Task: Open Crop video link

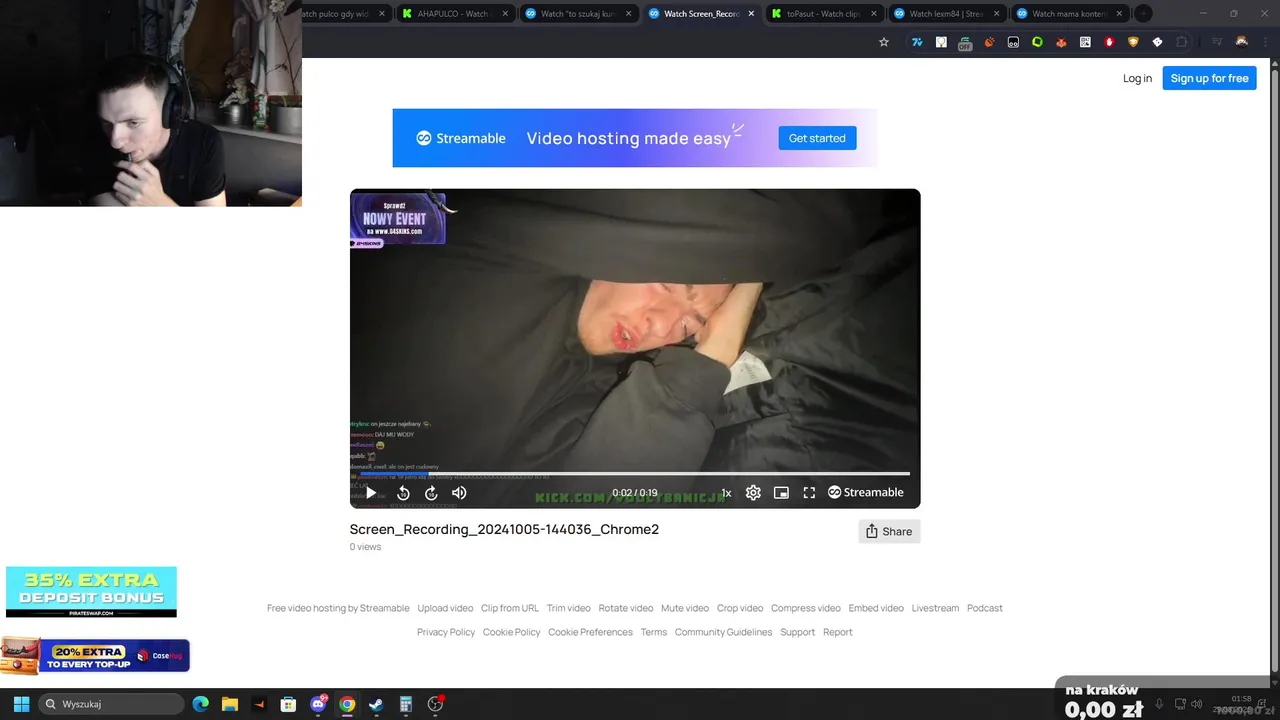Action: [x=740, y=608]
